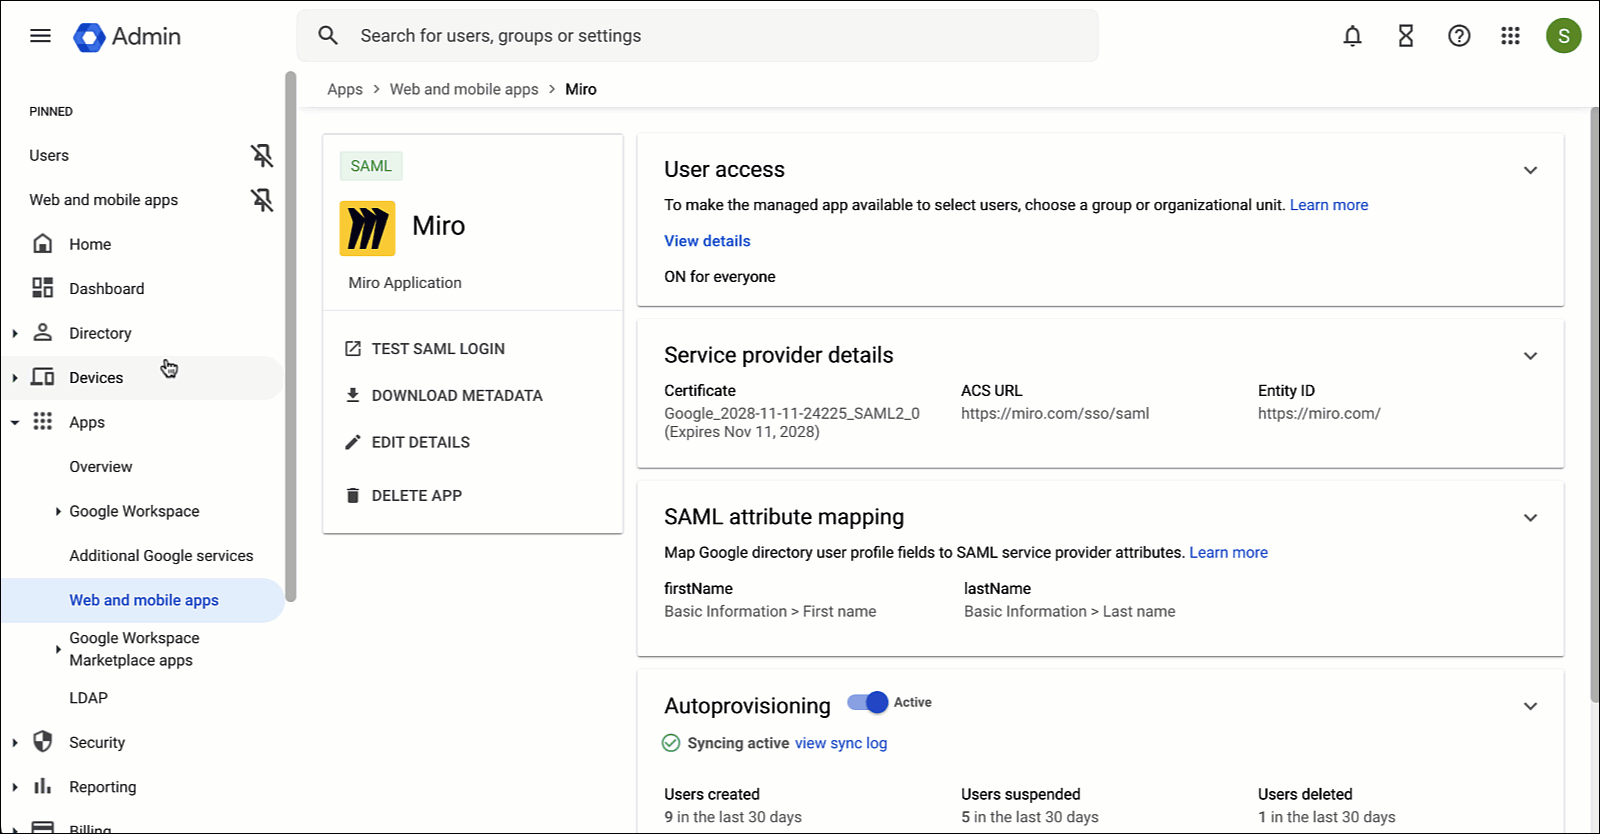
Task: Open view sync log link
Action: pos(841,743)
